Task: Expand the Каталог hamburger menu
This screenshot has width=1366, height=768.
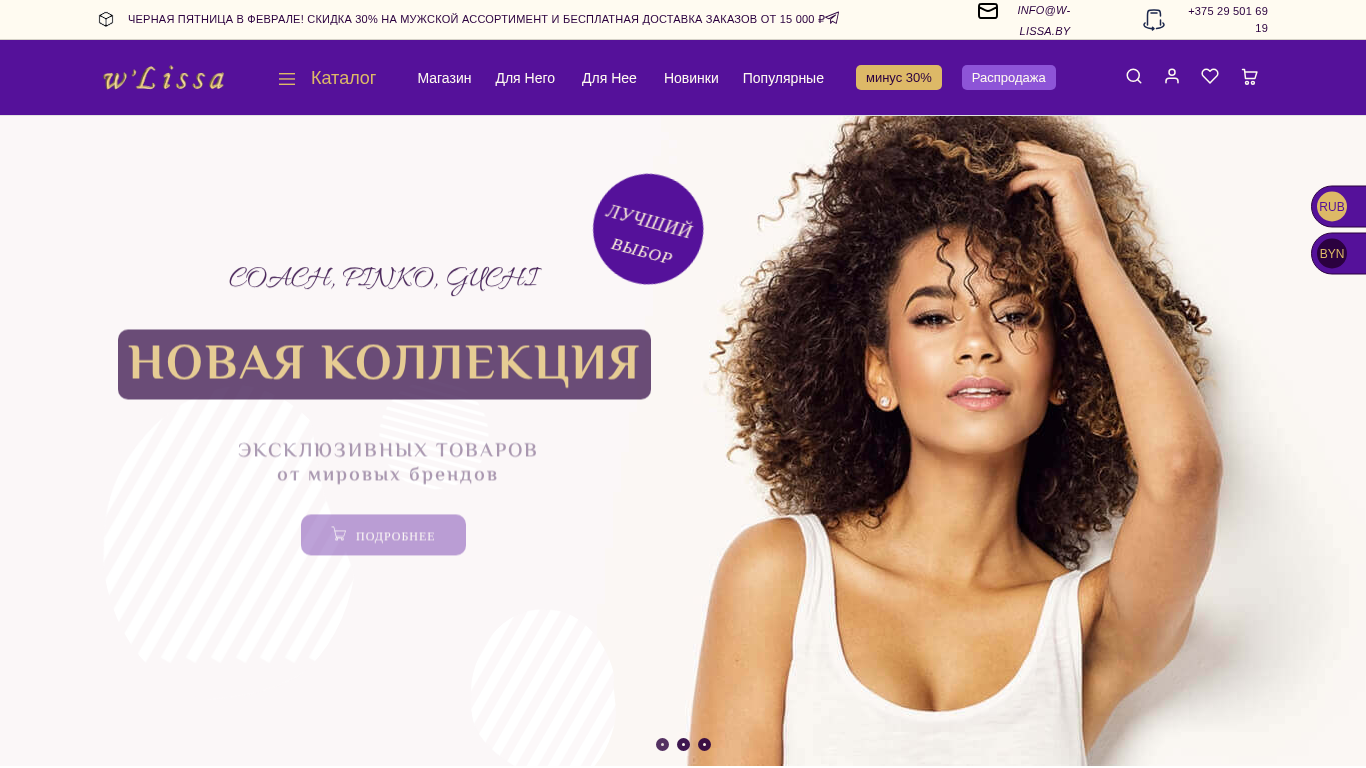Action: 327,78
